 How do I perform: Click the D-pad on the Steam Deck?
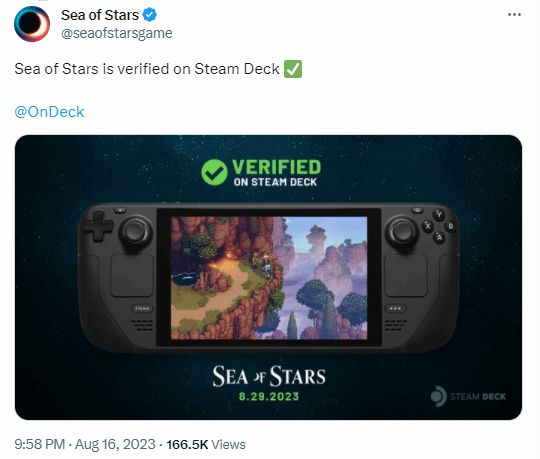point(98,226)
